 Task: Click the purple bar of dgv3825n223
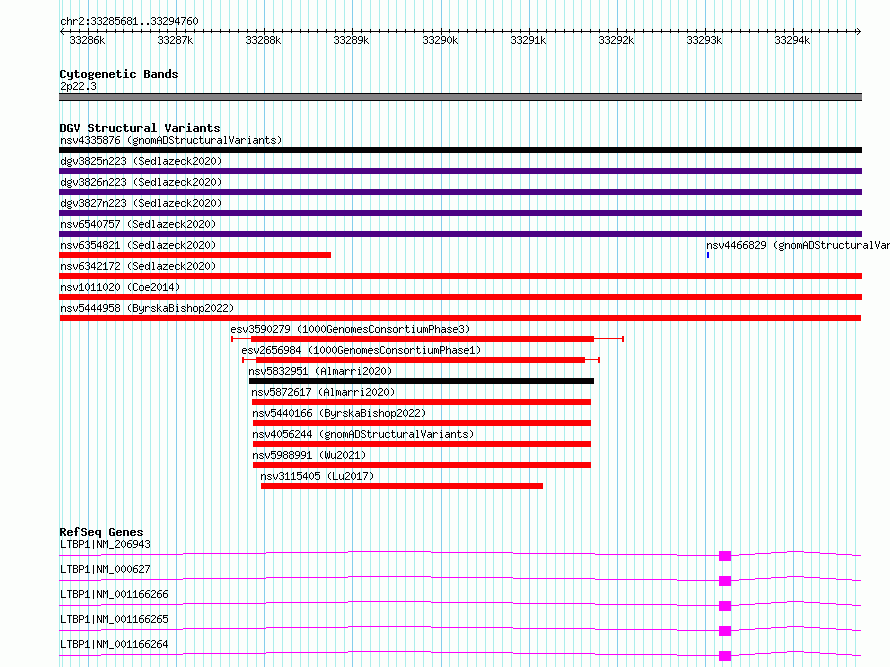[x=460, y=171]
